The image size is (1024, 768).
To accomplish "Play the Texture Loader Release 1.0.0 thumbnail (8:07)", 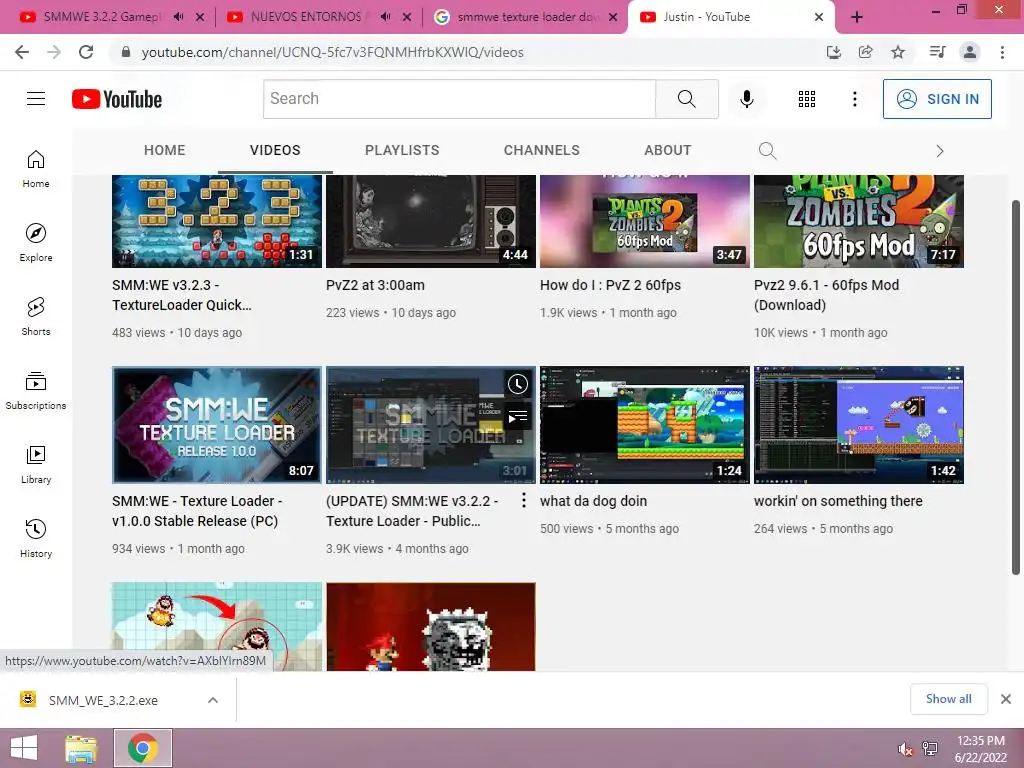I will 217,425.
